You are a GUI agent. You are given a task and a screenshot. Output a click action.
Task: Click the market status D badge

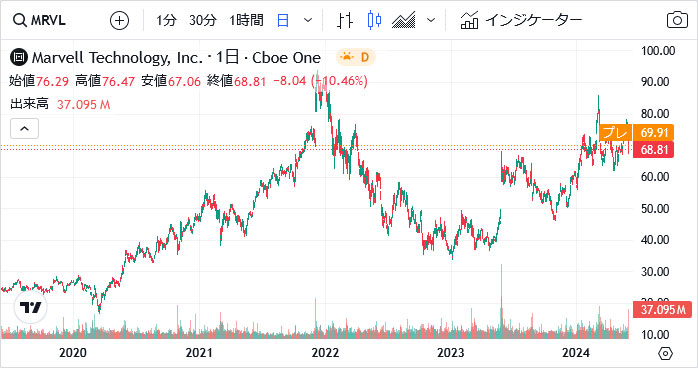[x=356, y=57]
